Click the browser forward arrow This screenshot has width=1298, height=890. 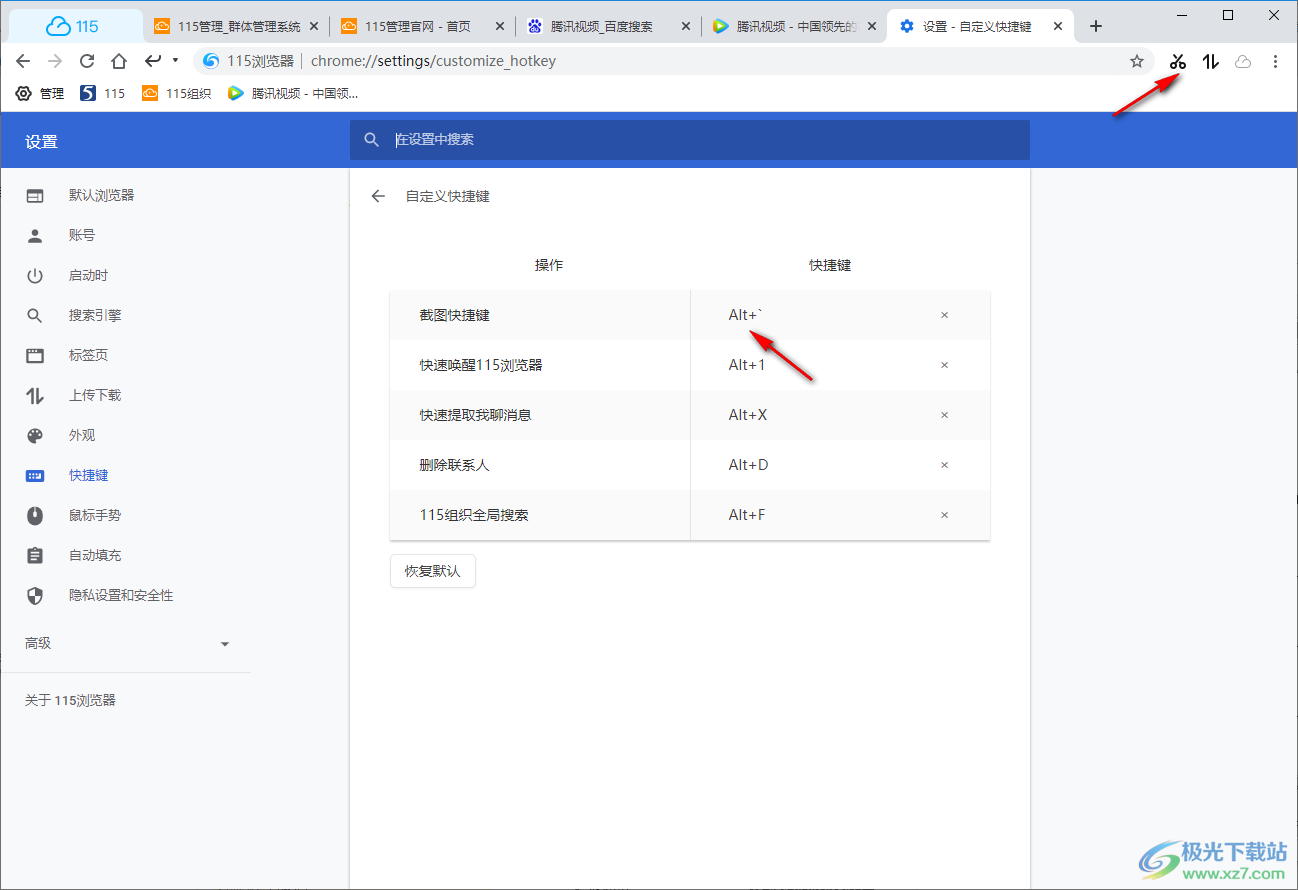55,61
